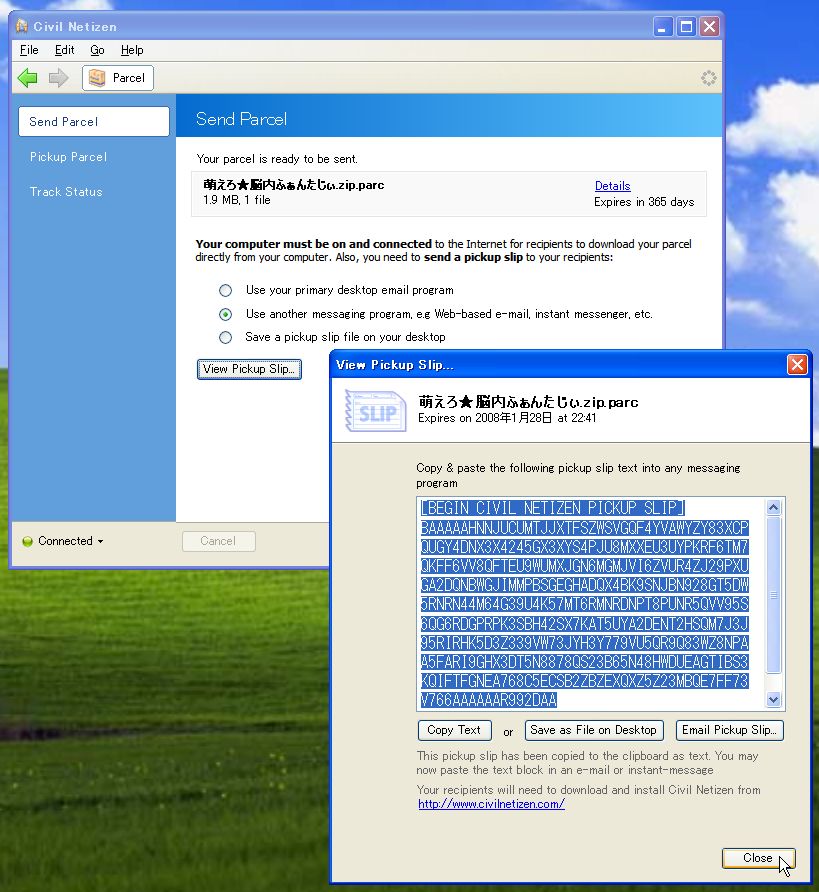Click the activity spinner icon in toolbar
This screenshot has height=892, width=819.
(x=708, y=78)
